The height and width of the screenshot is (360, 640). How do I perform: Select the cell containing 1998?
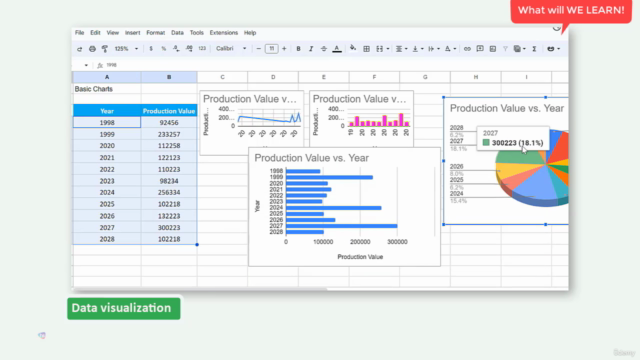pos(107,122)
